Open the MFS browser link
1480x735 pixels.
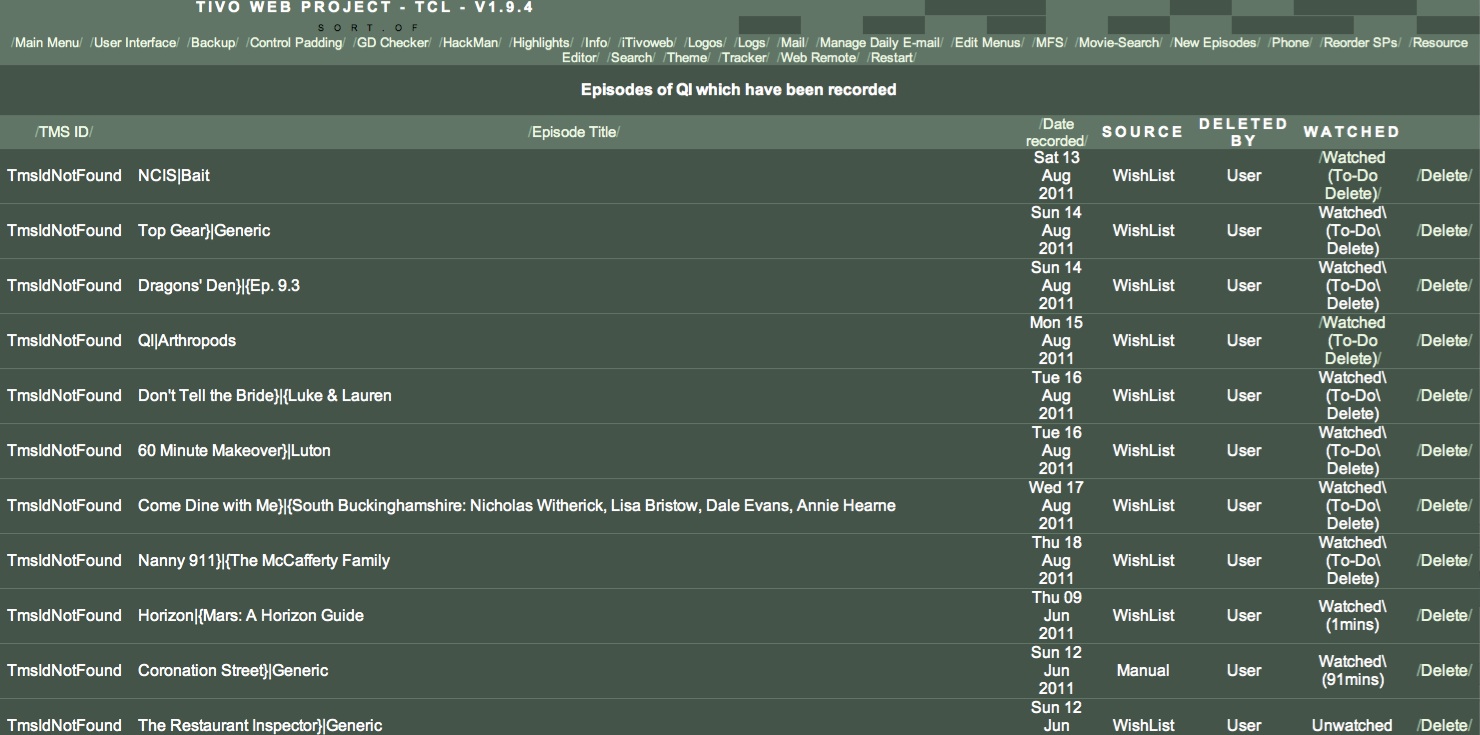click(1049, 43)
